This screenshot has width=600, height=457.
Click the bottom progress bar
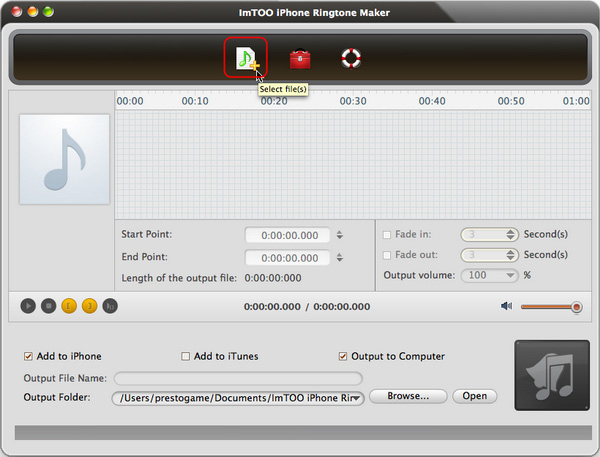point(303,433)
